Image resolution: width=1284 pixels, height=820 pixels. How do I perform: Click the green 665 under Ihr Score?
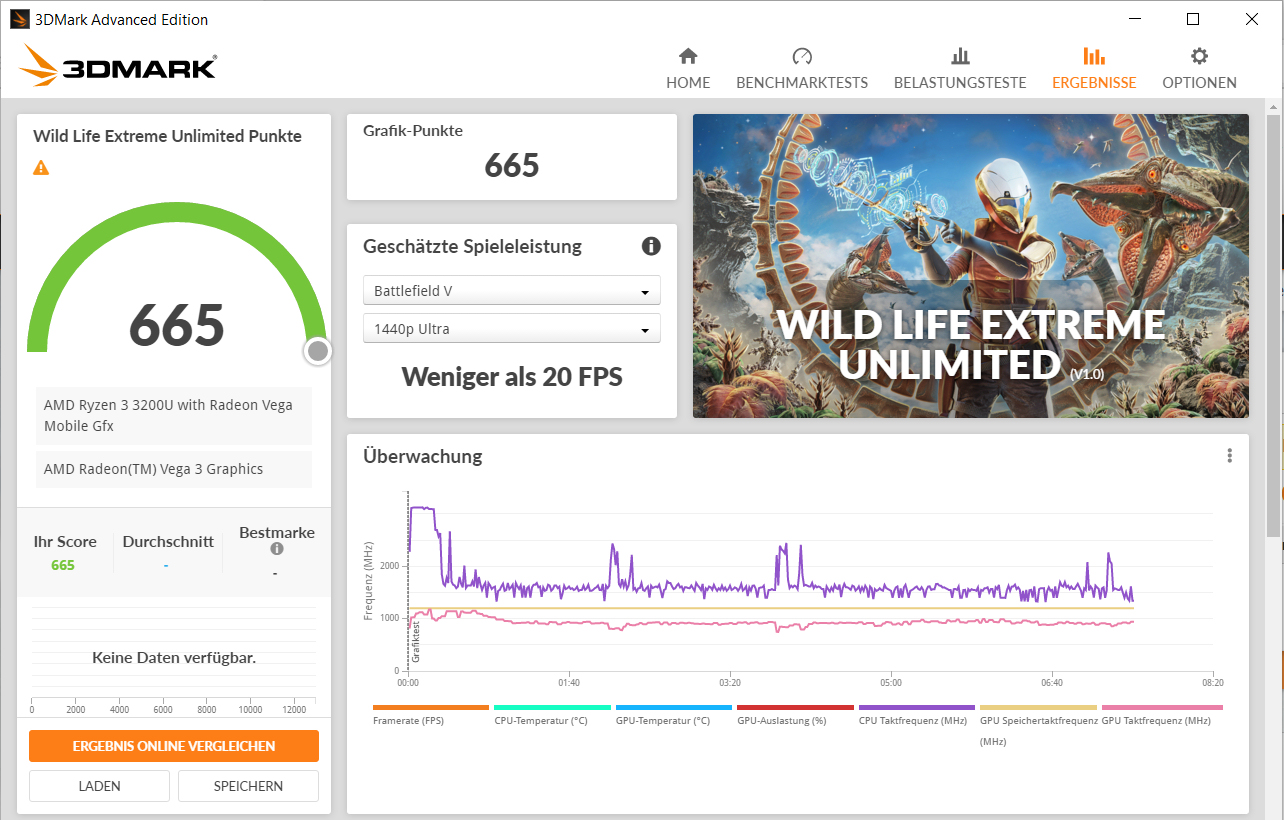(x=63, y=565)
